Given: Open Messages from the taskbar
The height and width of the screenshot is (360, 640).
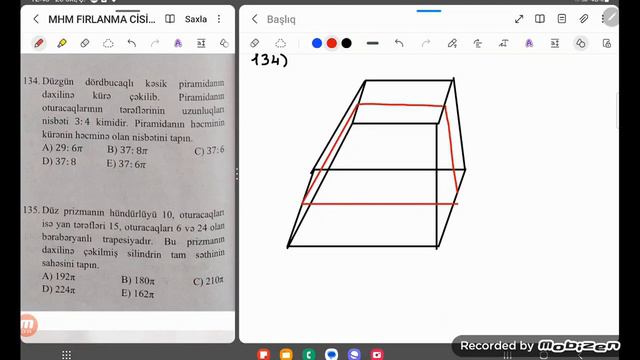Looking at the screenshot, I should 331,354.
